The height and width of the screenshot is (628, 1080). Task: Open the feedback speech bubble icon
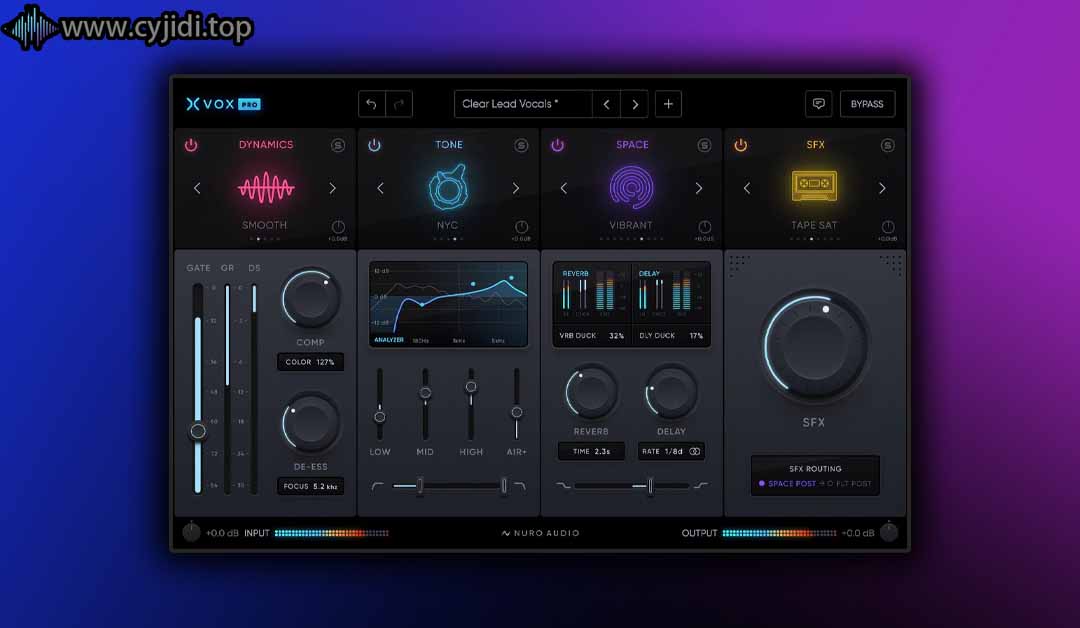coord(819,104)
